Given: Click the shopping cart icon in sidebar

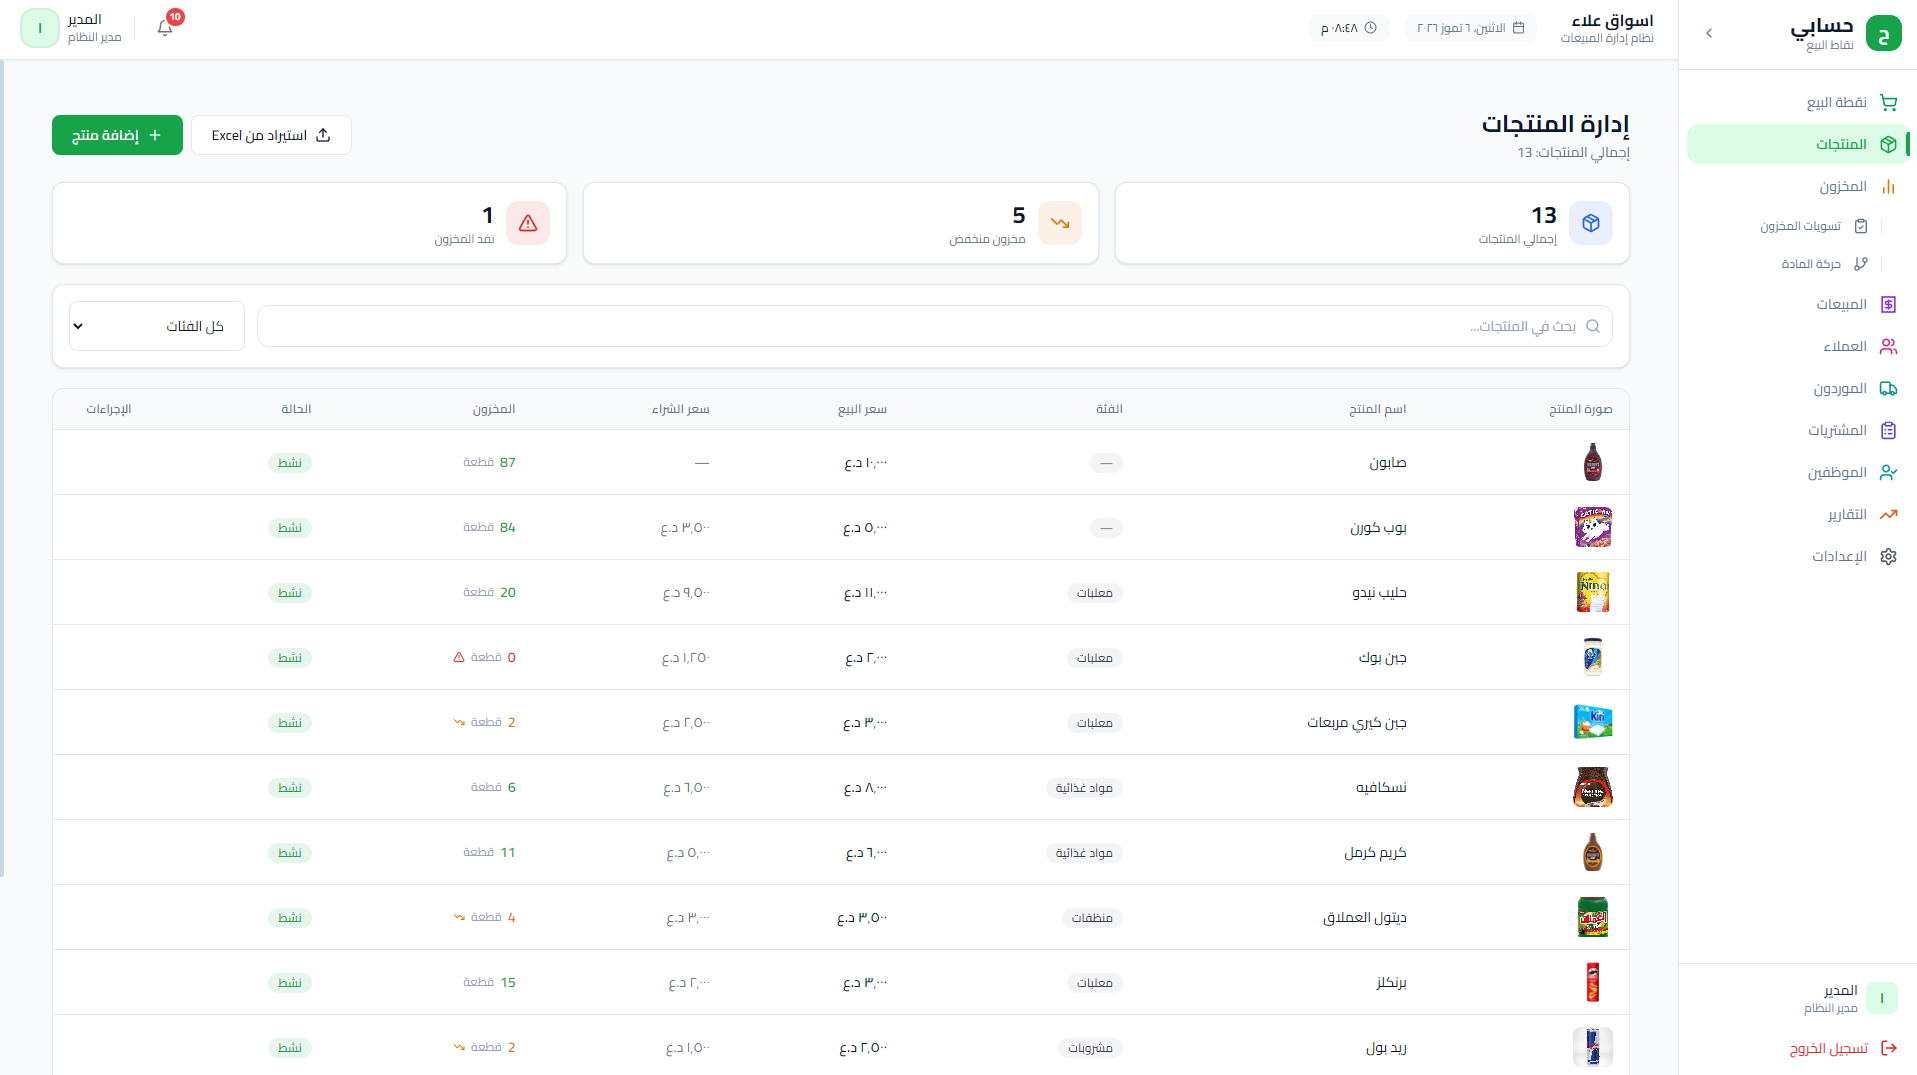Looking at the screenshot, I should (x=1888, y=102).
